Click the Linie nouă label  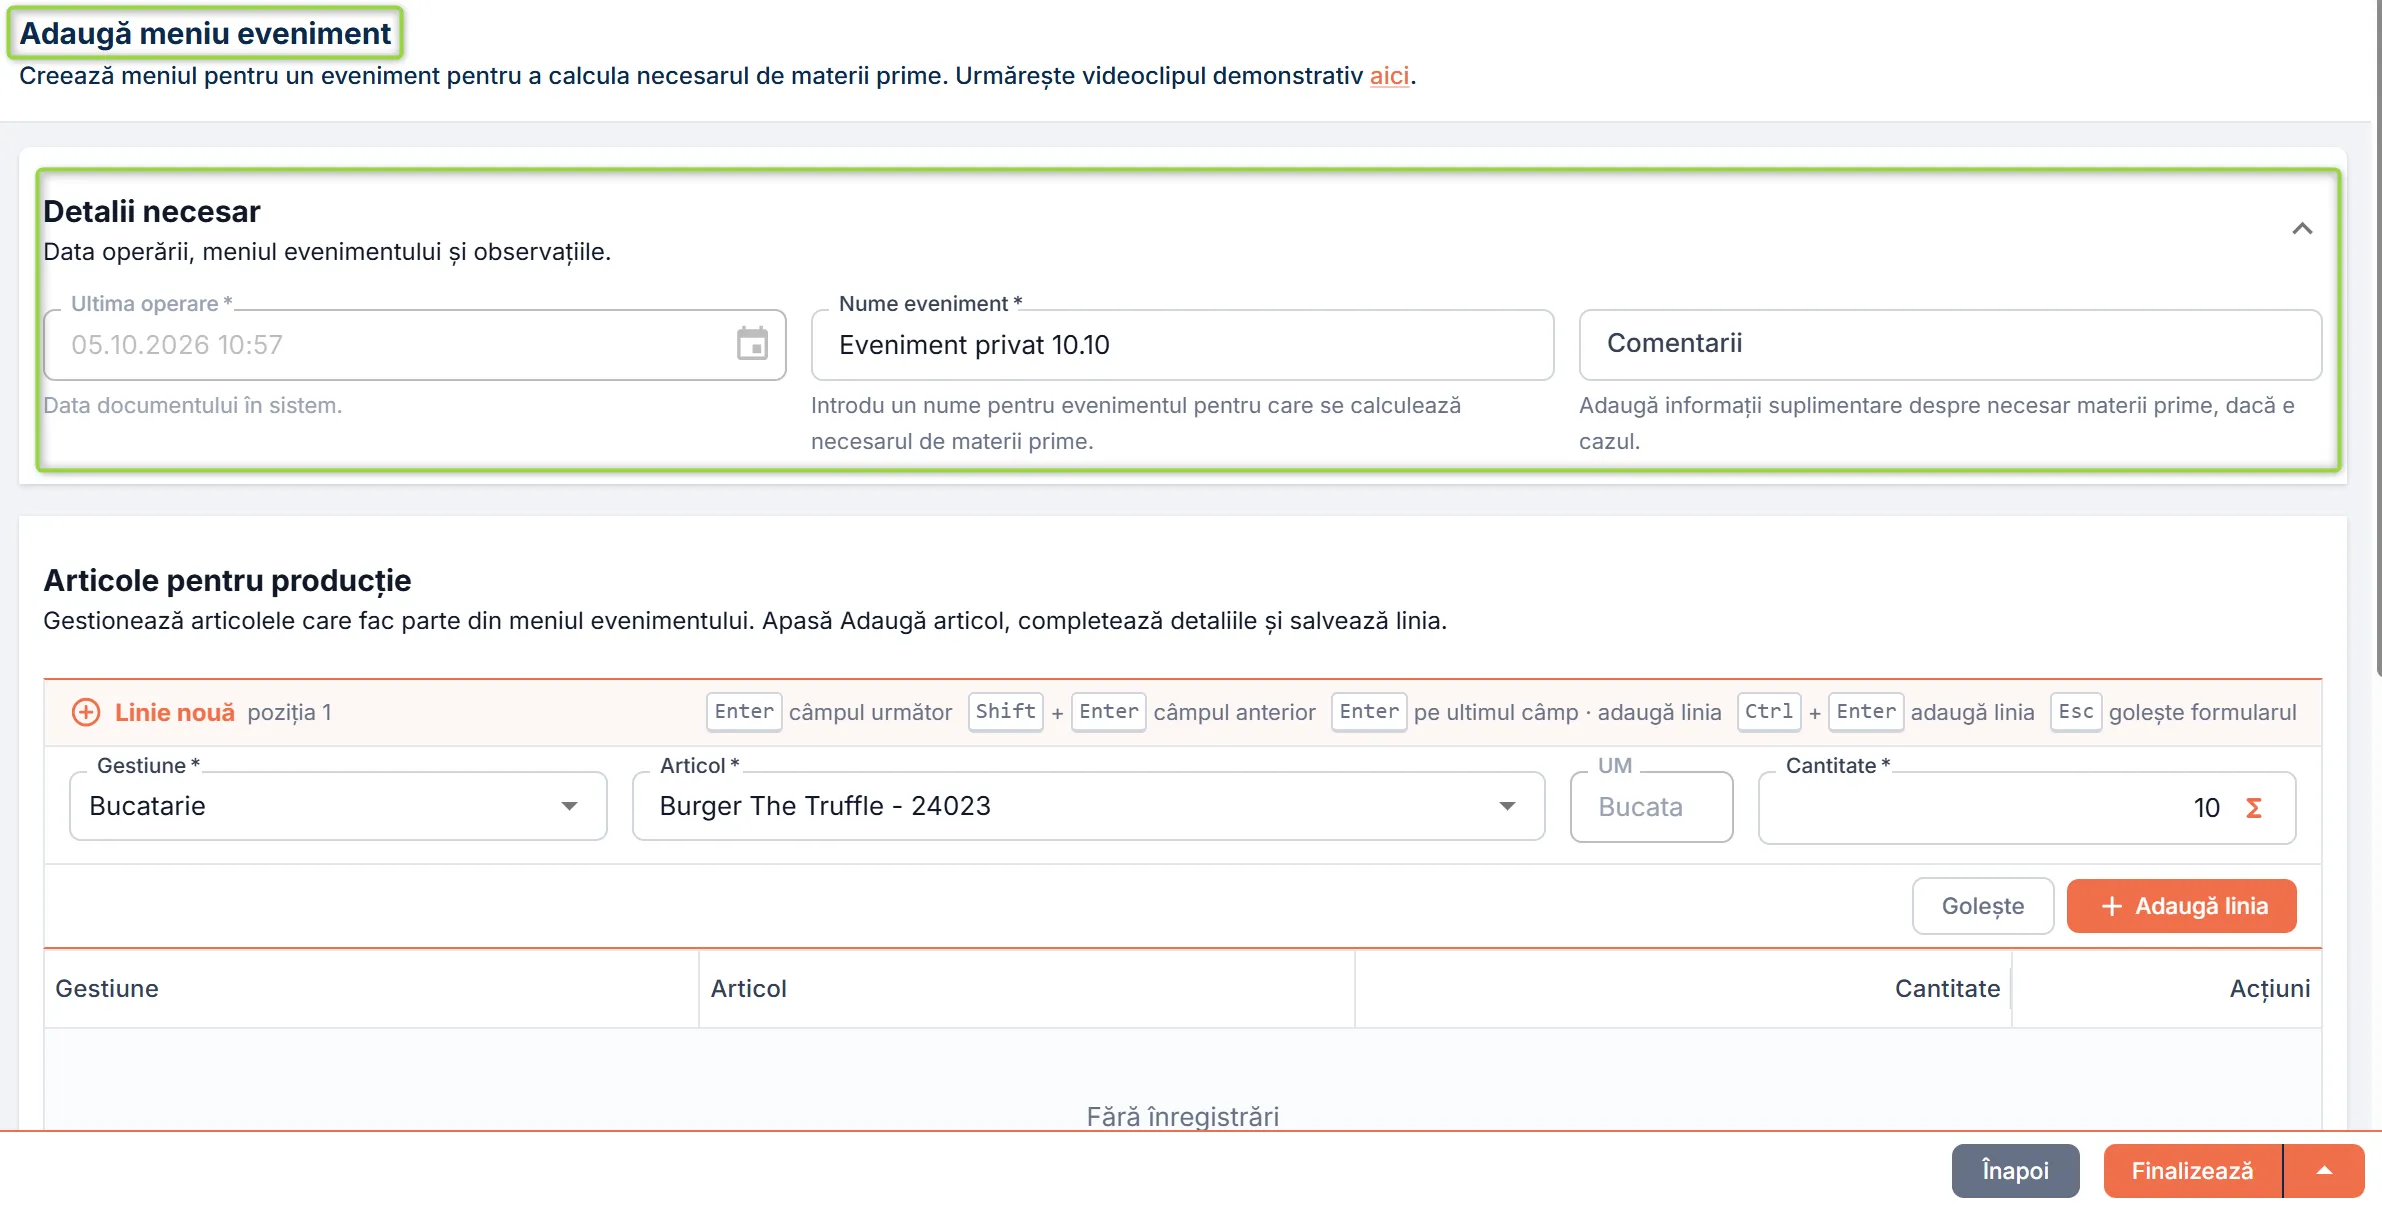pos(175,712)
